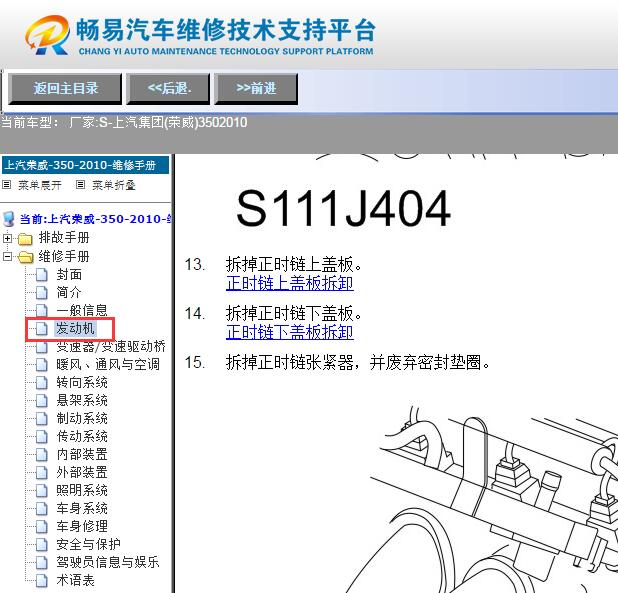The width and height of the screenshot is (618, 593).
Task: Open the 一般信息 page
Action: point(82,310)
